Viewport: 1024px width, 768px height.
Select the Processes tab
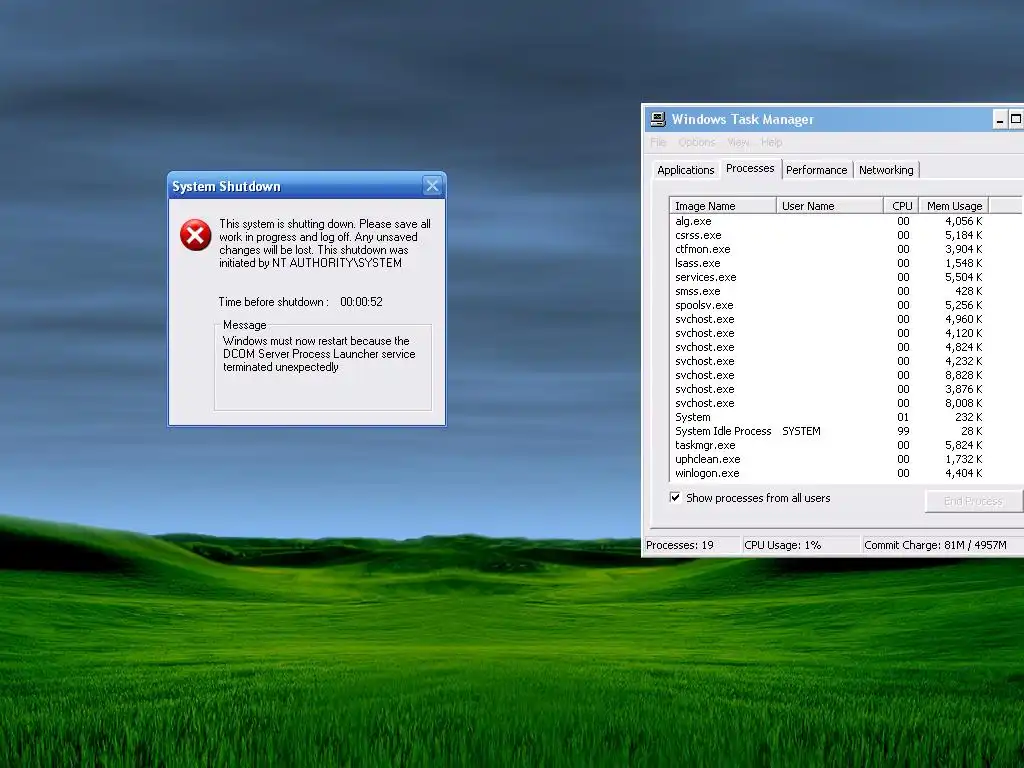pyautogui.click(x=750, y=168)
